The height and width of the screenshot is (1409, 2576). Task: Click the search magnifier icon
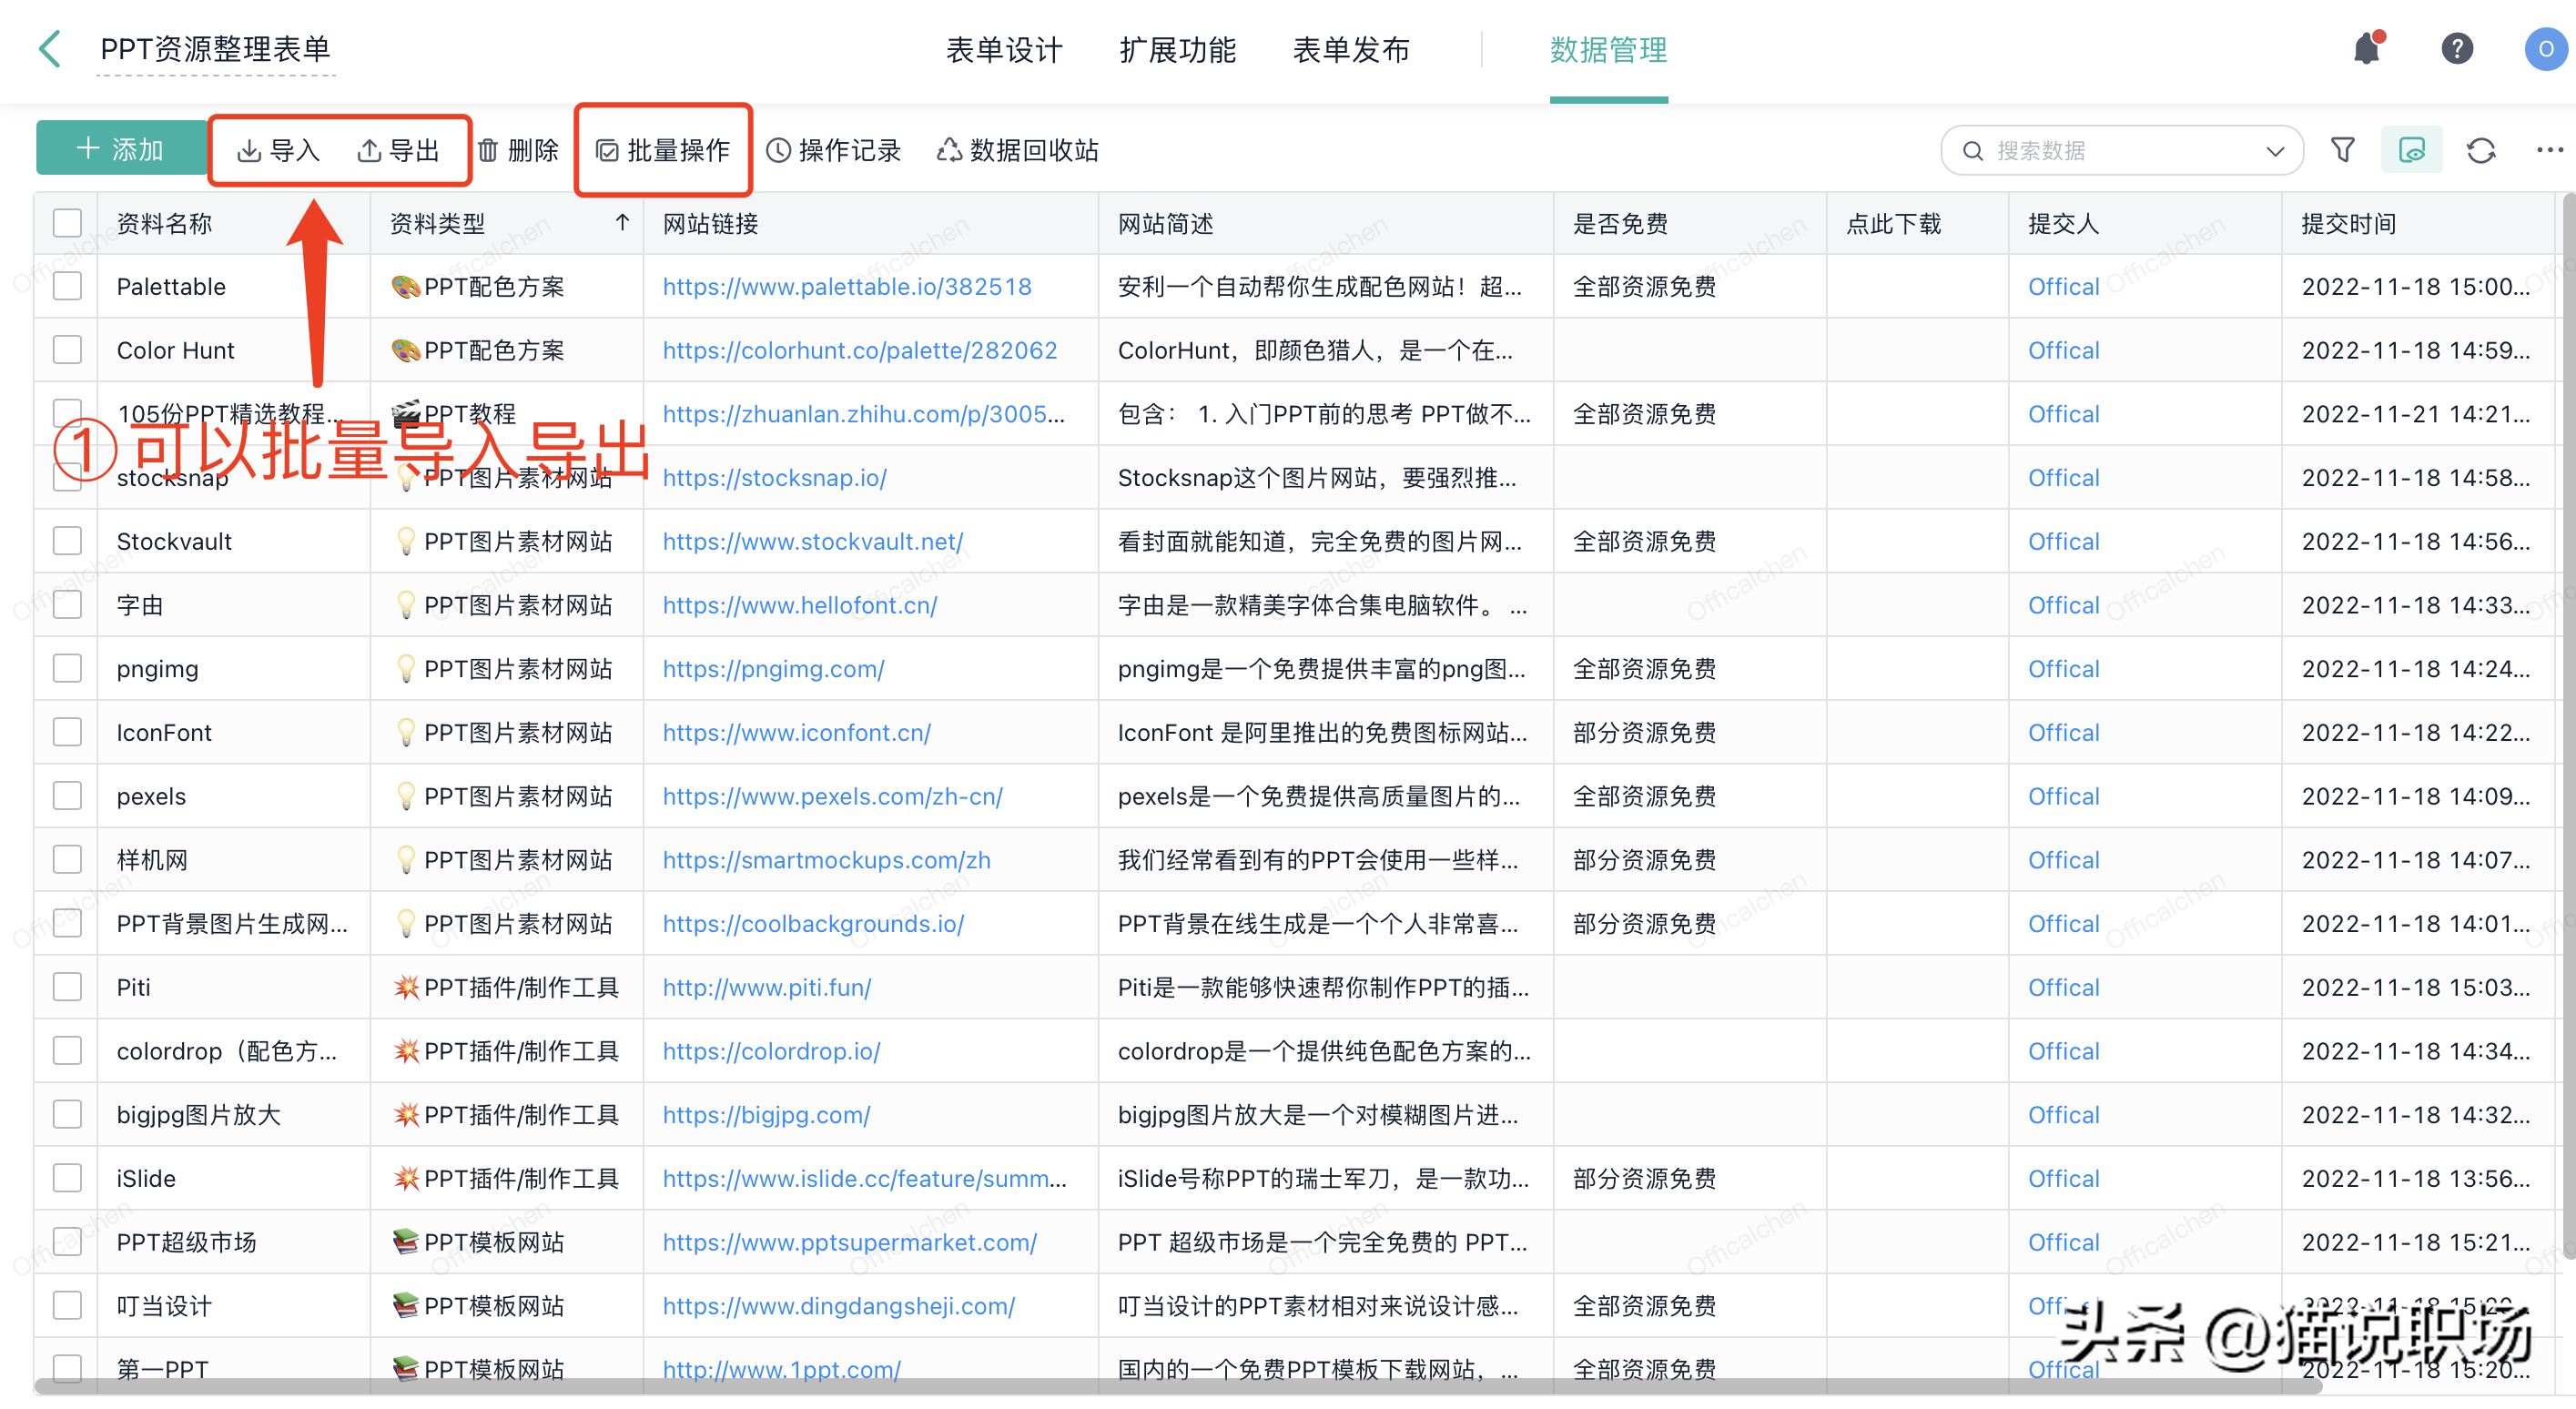[x=1972, y=150]
